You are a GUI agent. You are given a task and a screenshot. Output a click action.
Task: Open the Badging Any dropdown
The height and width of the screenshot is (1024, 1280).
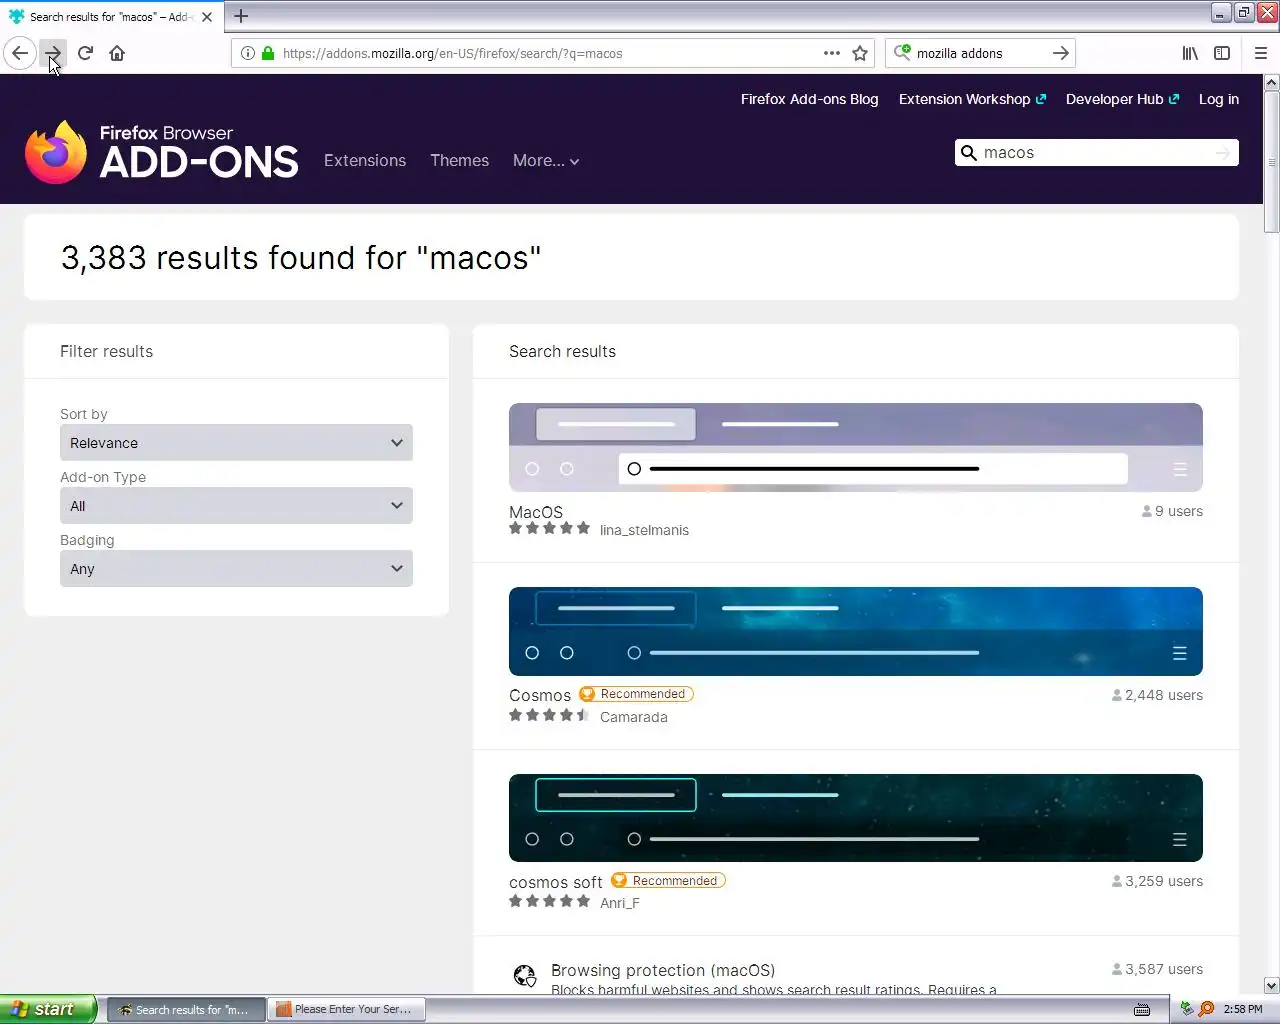(236, 569)
